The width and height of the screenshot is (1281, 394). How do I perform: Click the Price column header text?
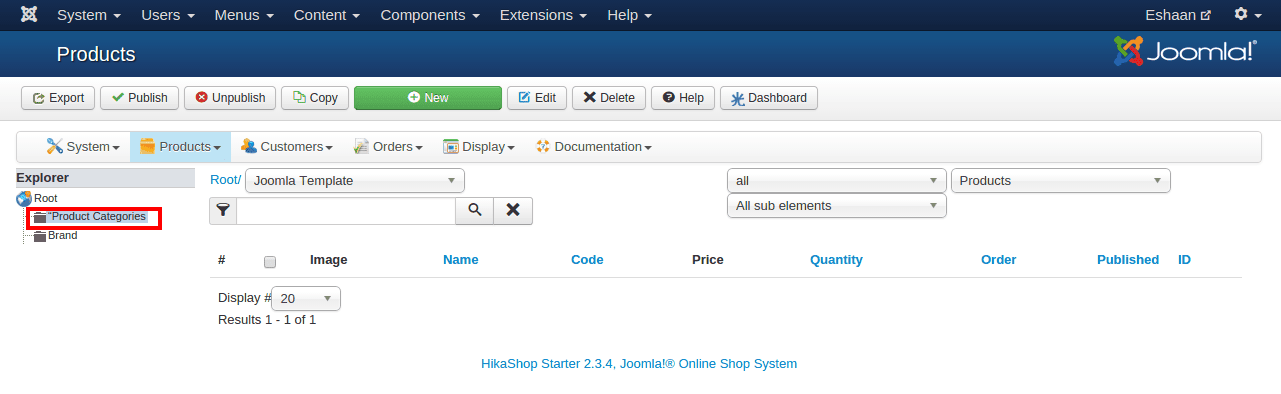(x=708, y=260)
